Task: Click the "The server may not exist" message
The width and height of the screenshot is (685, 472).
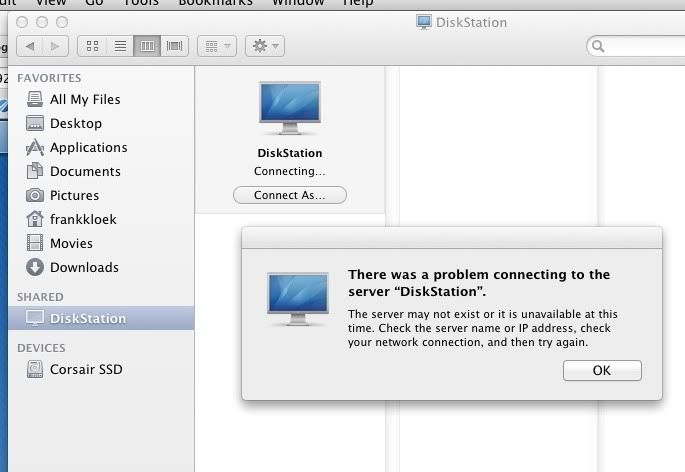Action: [x=483, y=328]
